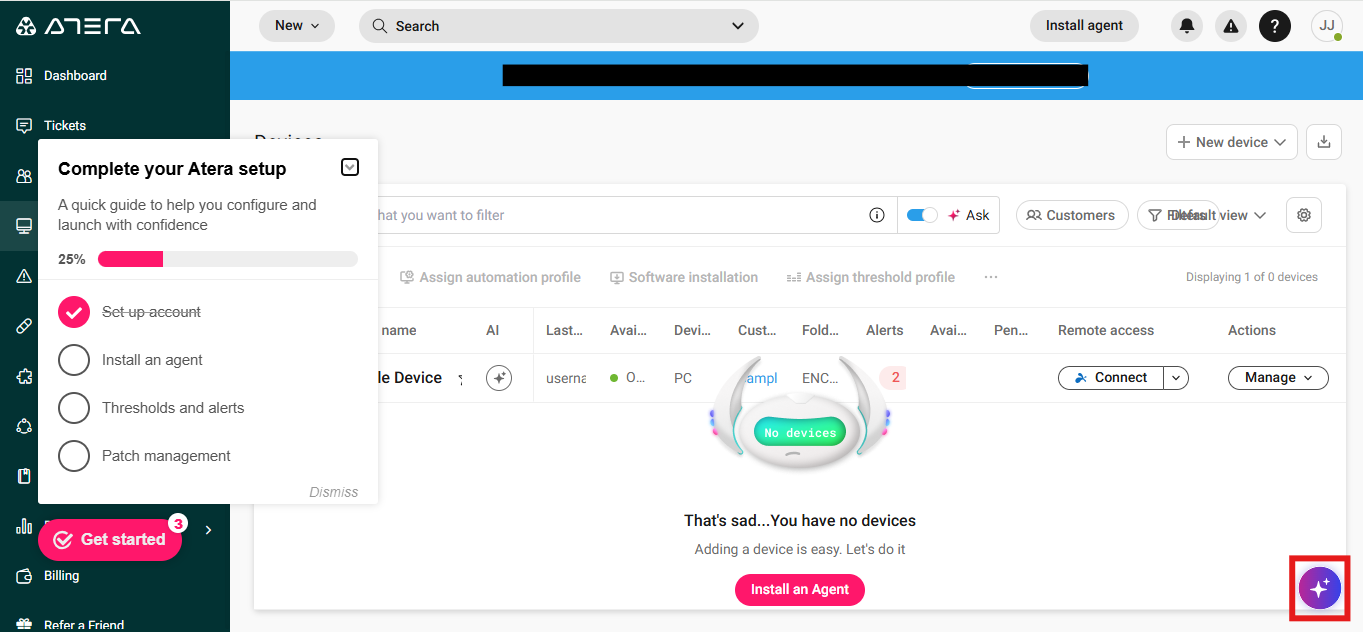
Task: Click the pink Install an Agent button
Action: click(800, 590)
